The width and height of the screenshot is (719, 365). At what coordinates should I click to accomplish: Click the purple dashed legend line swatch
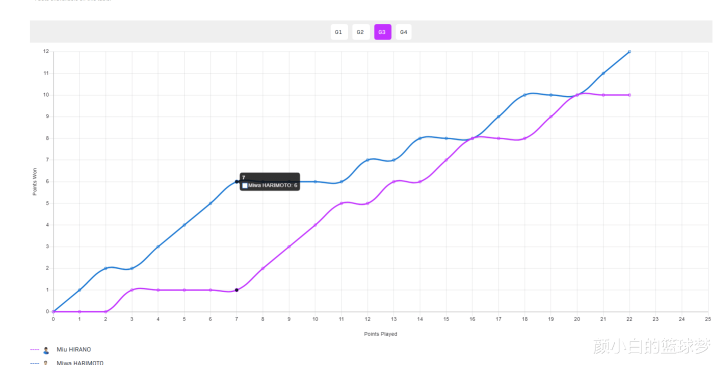(x=34, y=350)
